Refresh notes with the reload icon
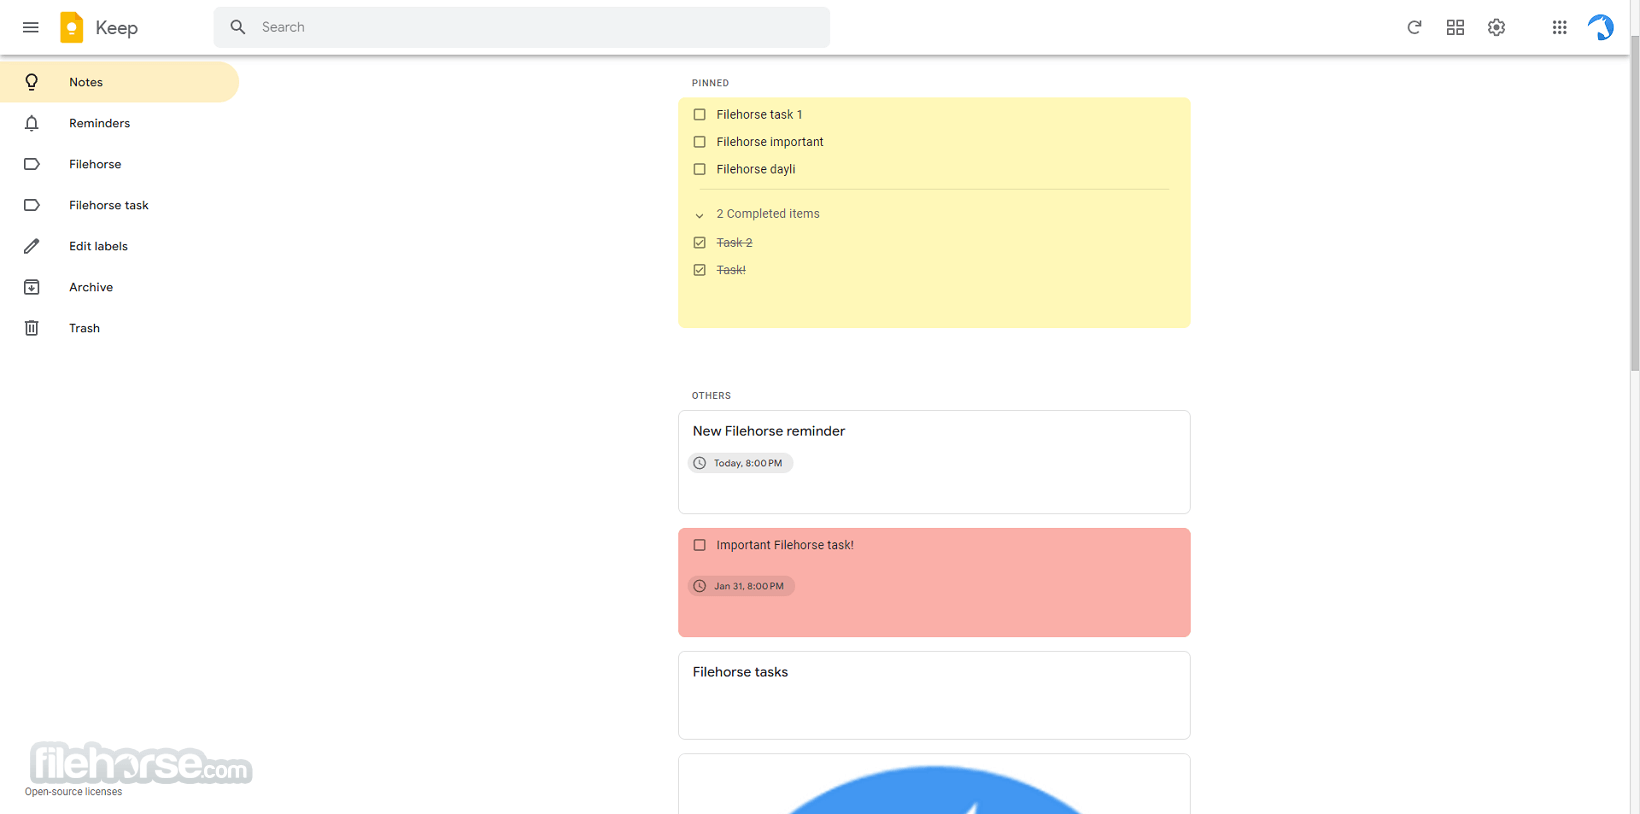This screenshot has height=814, width=1640. click(x=1414, y=27)
